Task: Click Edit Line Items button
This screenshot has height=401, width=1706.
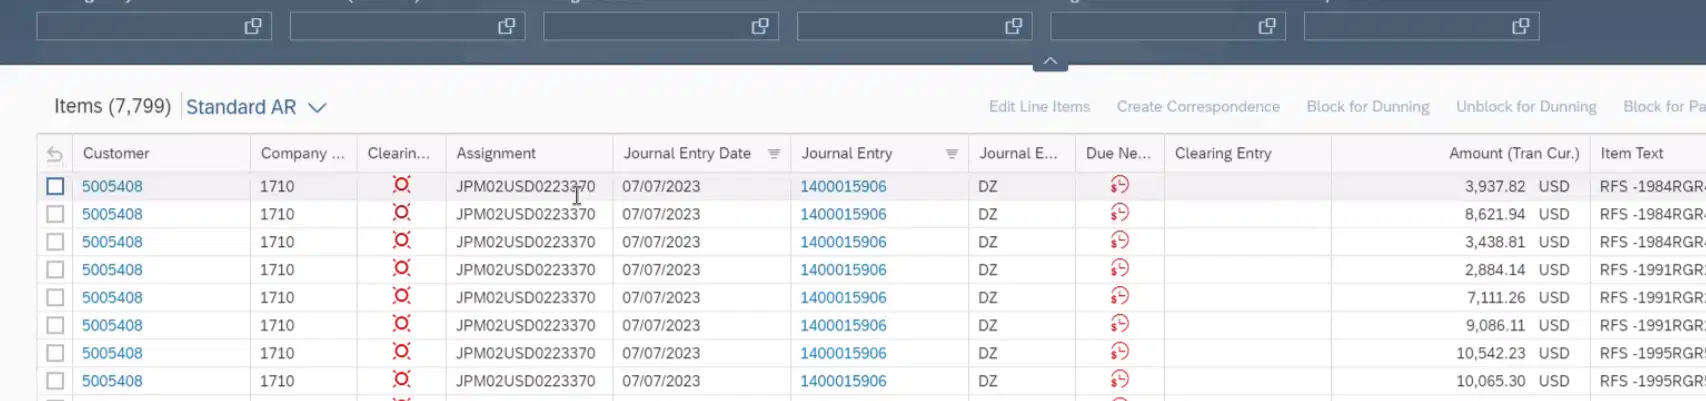Action: (x=1039, y=107)
